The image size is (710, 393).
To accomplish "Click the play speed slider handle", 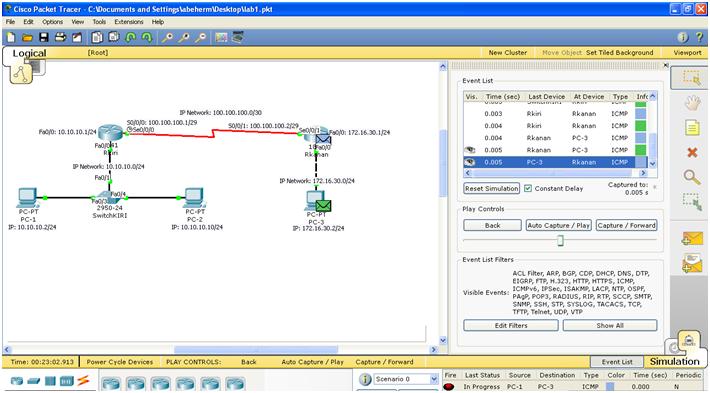I will tap(560, 240).
